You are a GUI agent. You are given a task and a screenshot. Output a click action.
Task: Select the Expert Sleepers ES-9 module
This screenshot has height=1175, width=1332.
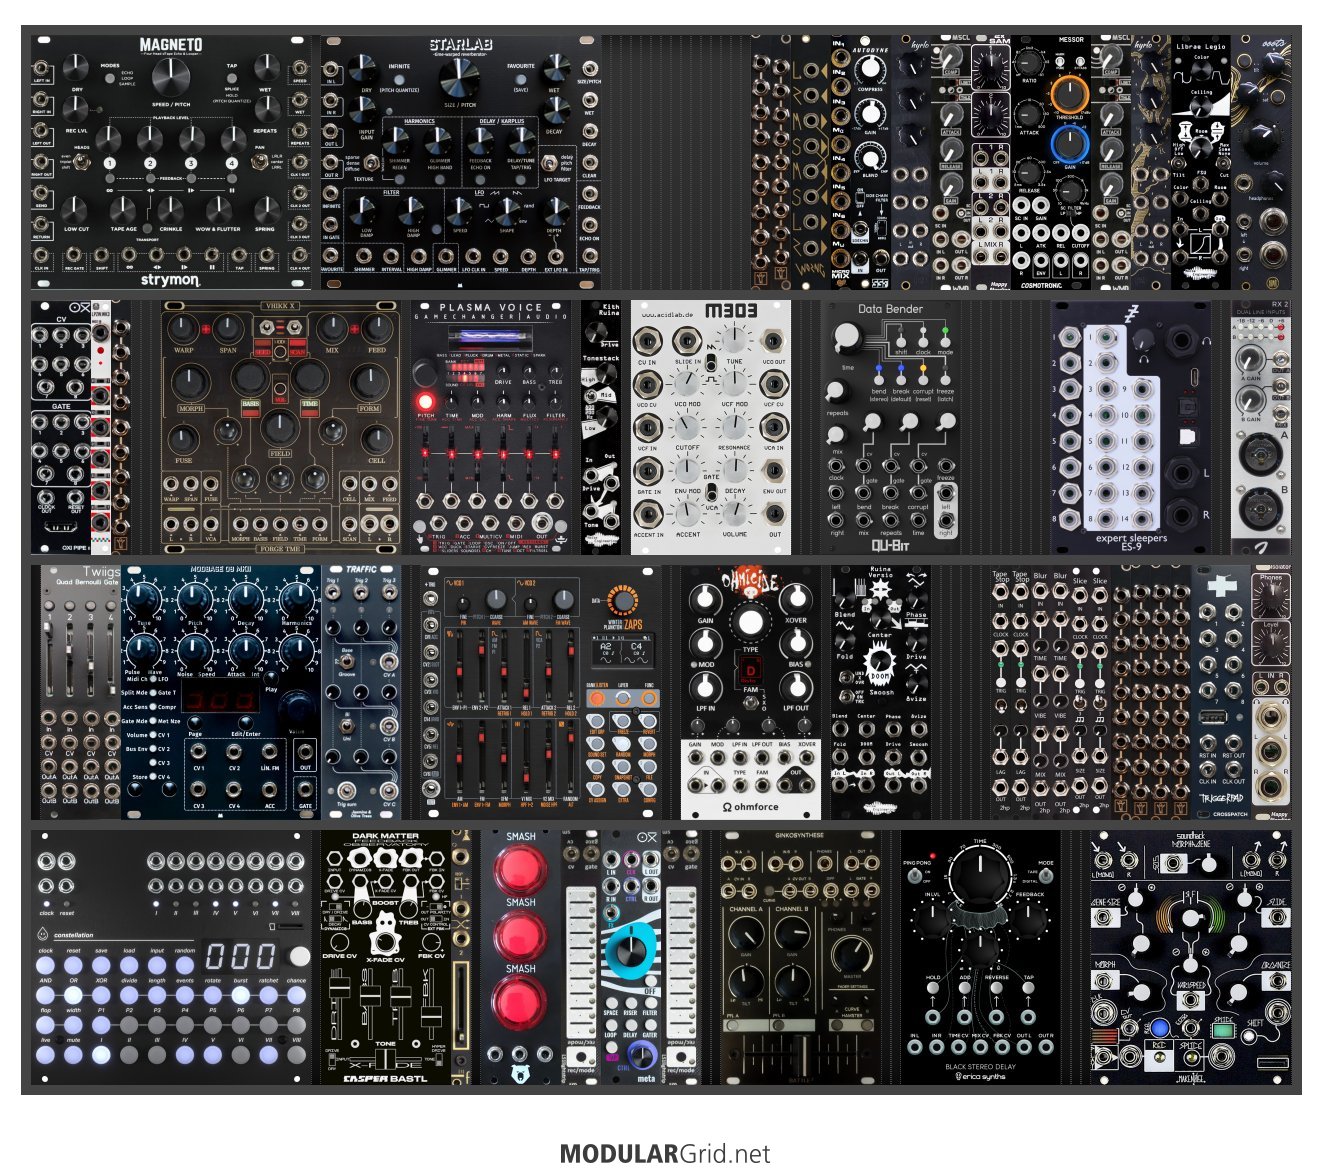(1131, 427)
